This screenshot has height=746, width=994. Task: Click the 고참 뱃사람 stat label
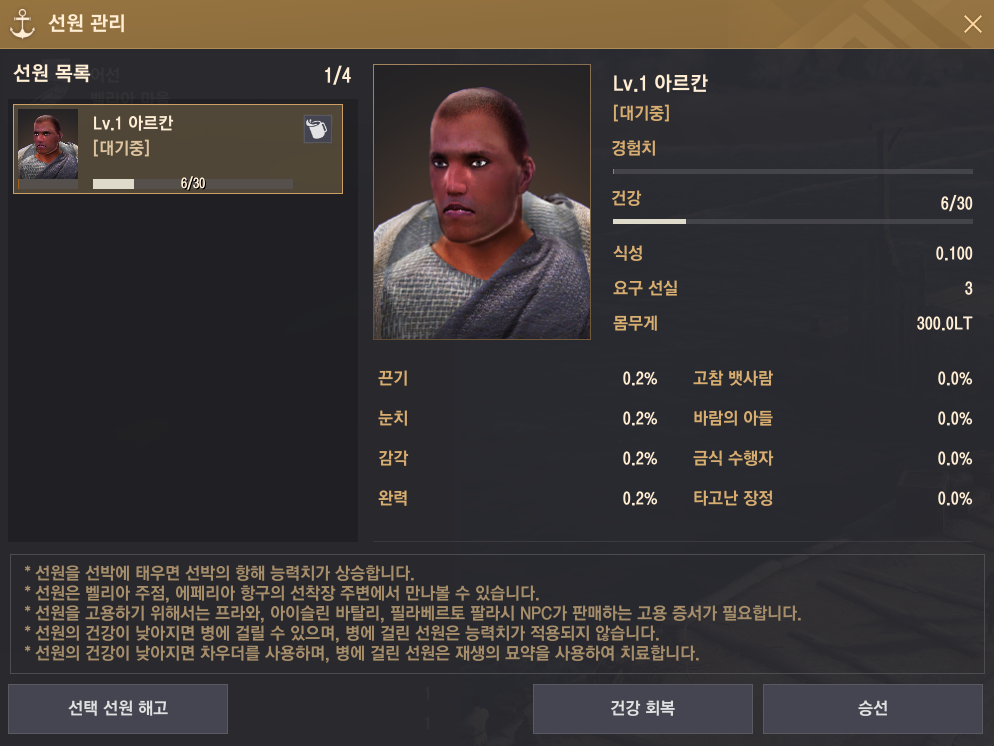732,378
